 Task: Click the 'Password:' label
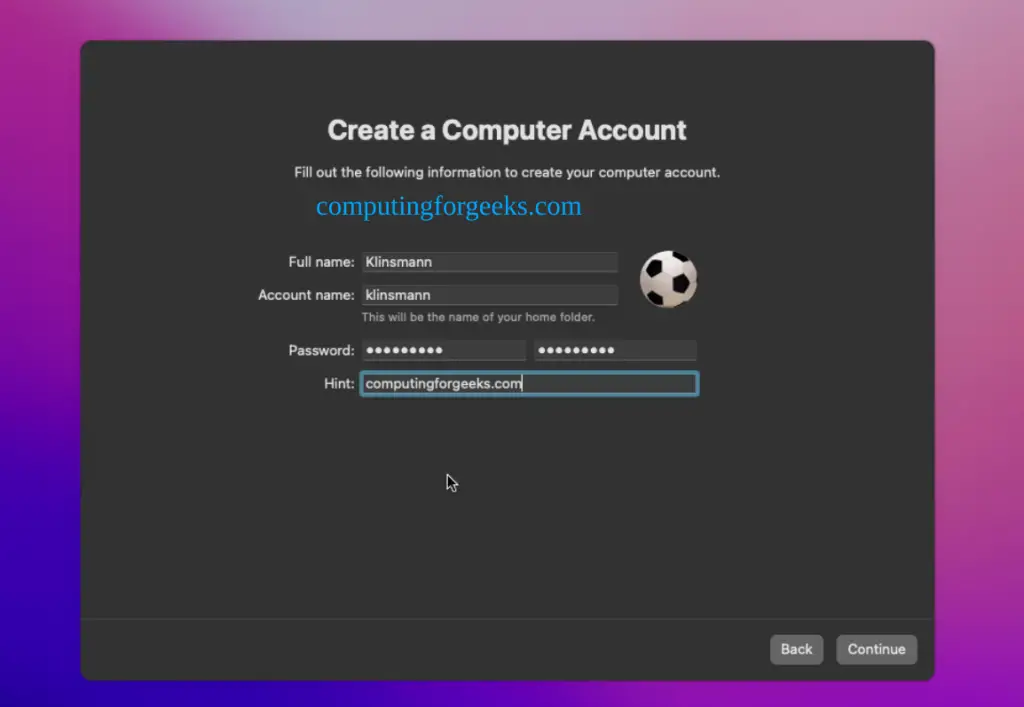pos(321,351)
